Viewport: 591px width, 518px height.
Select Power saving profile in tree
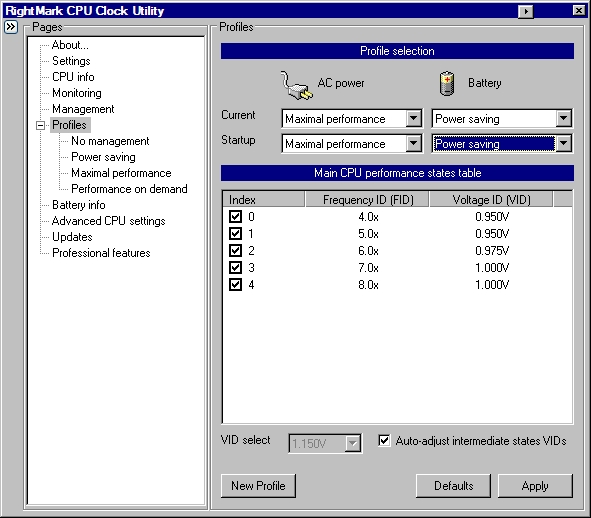tap(103, 157)
